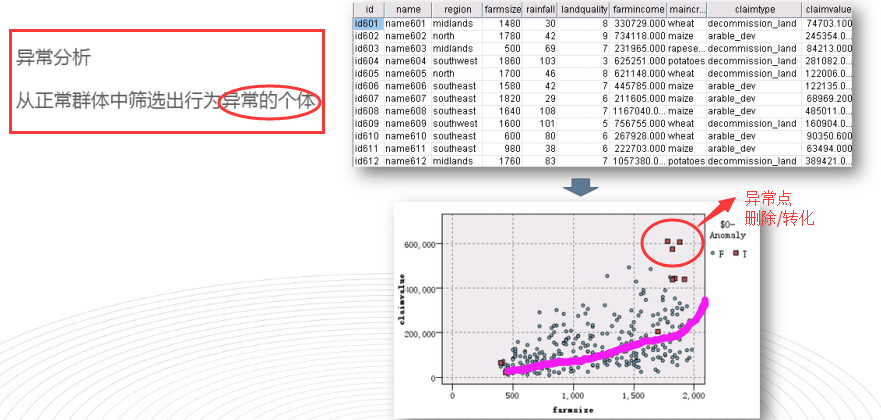Click claimvalue 74703.100
The height and width of the screenshot is (420, 881).
point(828,24)
